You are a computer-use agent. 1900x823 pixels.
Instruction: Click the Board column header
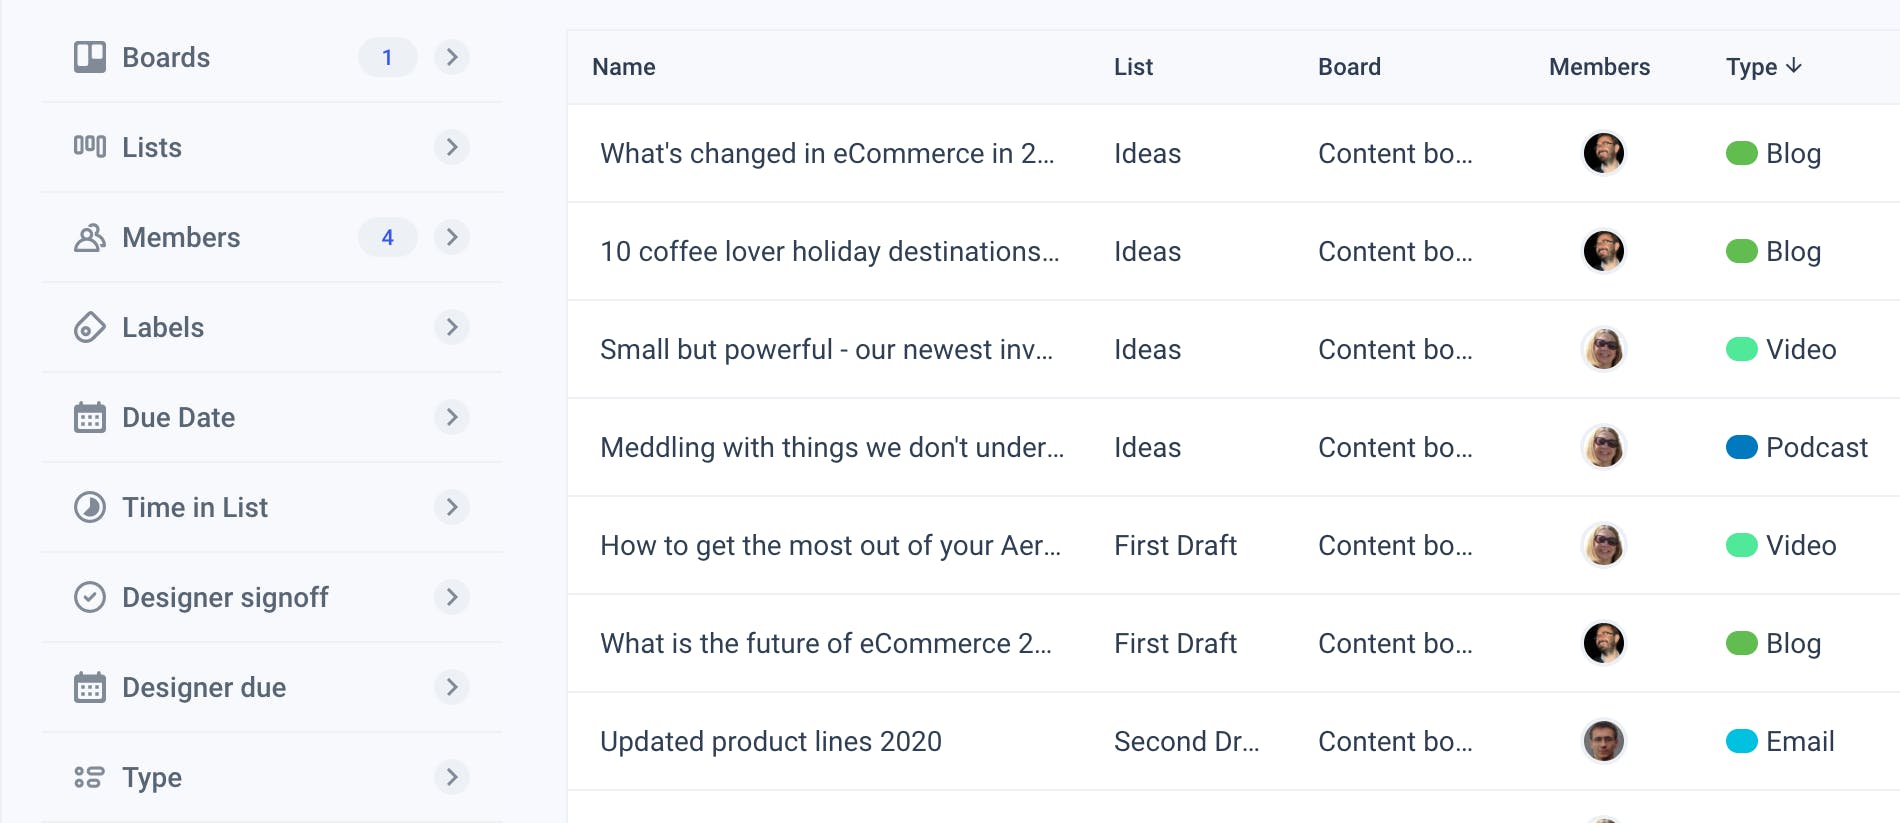tap(1349, 67)
